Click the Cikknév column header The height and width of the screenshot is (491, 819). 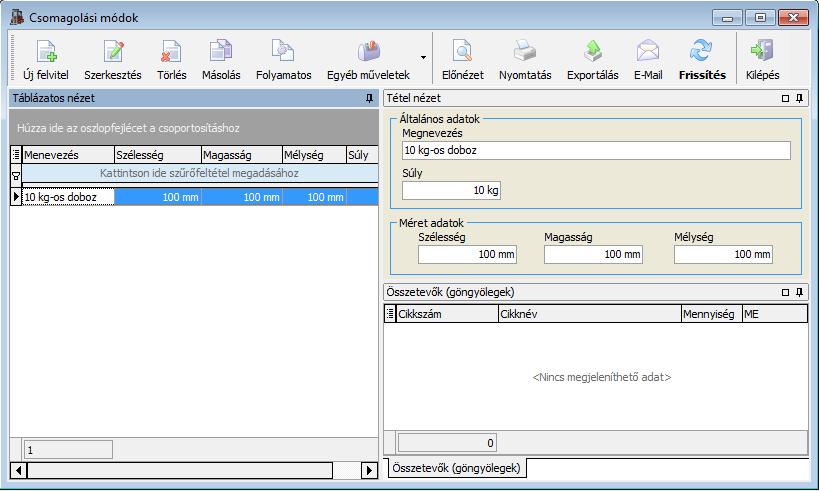pos(590,314)
